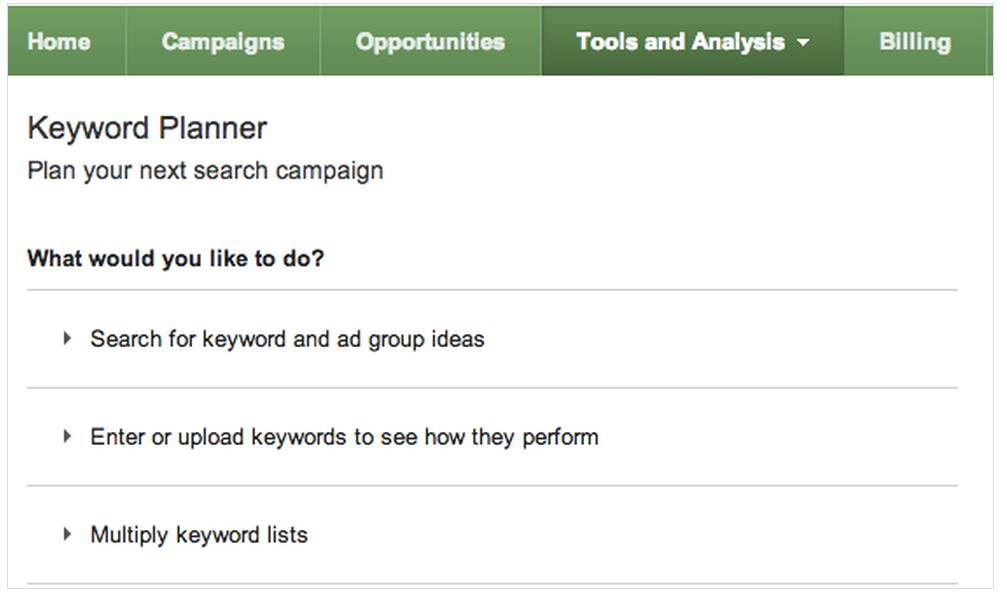Expand triangle beside Enter or upload keywords
This screenshot has width=1007, height=594.
click(67, 436)
